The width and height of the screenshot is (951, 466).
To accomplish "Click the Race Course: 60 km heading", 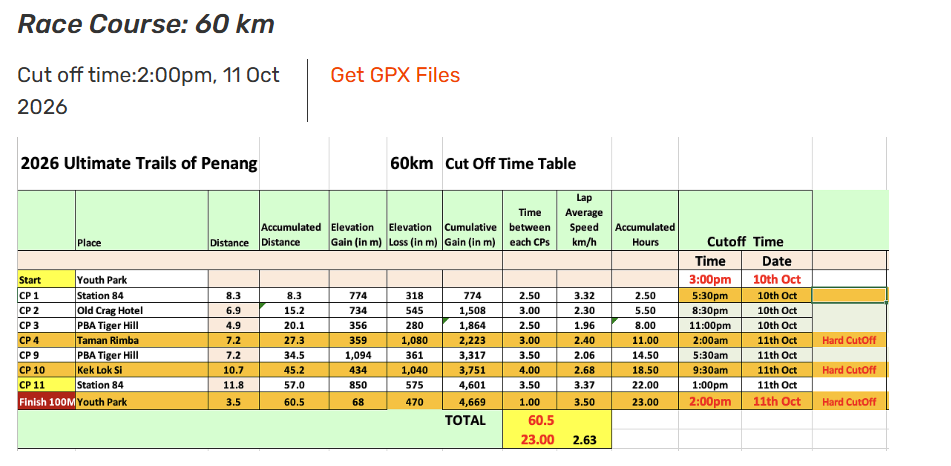I will [x=146, y=24].
